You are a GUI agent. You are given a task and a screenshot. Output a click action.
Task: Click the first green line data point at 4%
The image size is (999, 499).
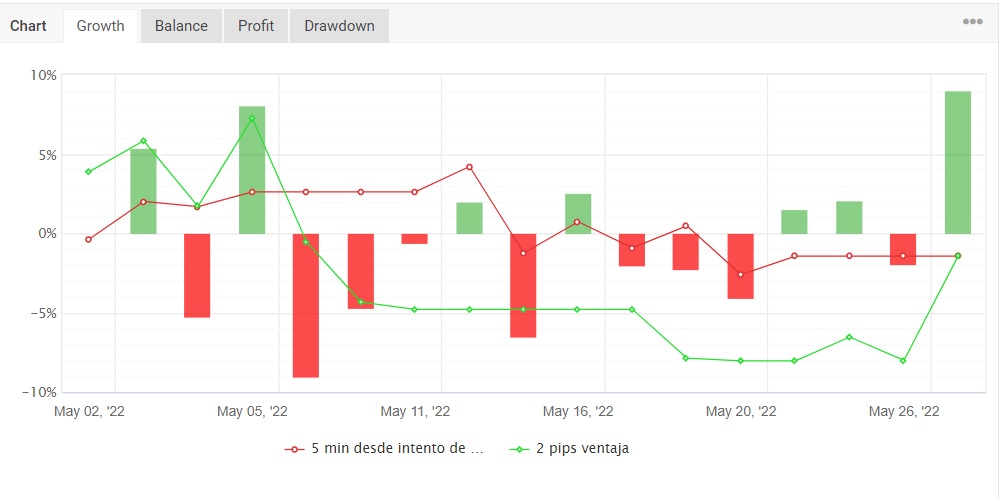tap(88, 172)
